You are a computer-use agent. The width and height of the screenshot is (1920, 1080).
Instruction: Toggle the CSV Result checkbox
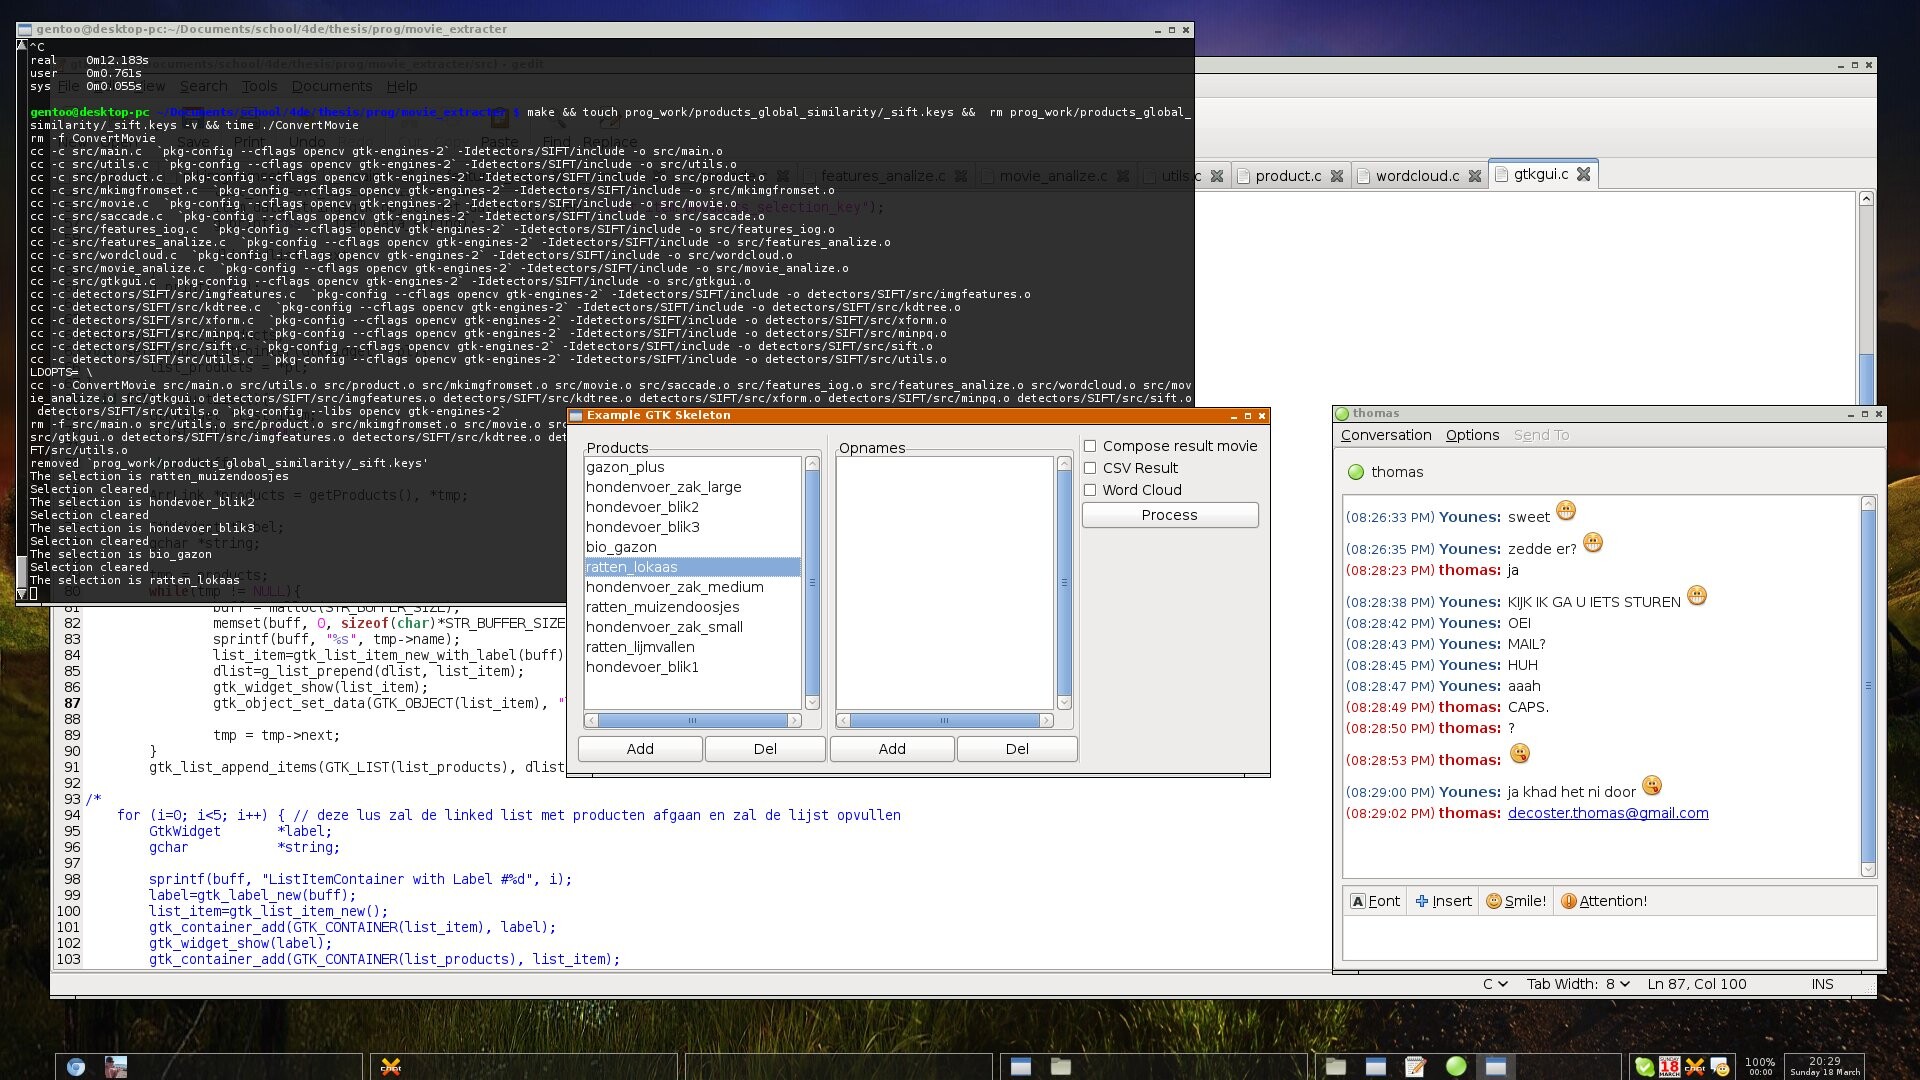tap(1090, 468)
